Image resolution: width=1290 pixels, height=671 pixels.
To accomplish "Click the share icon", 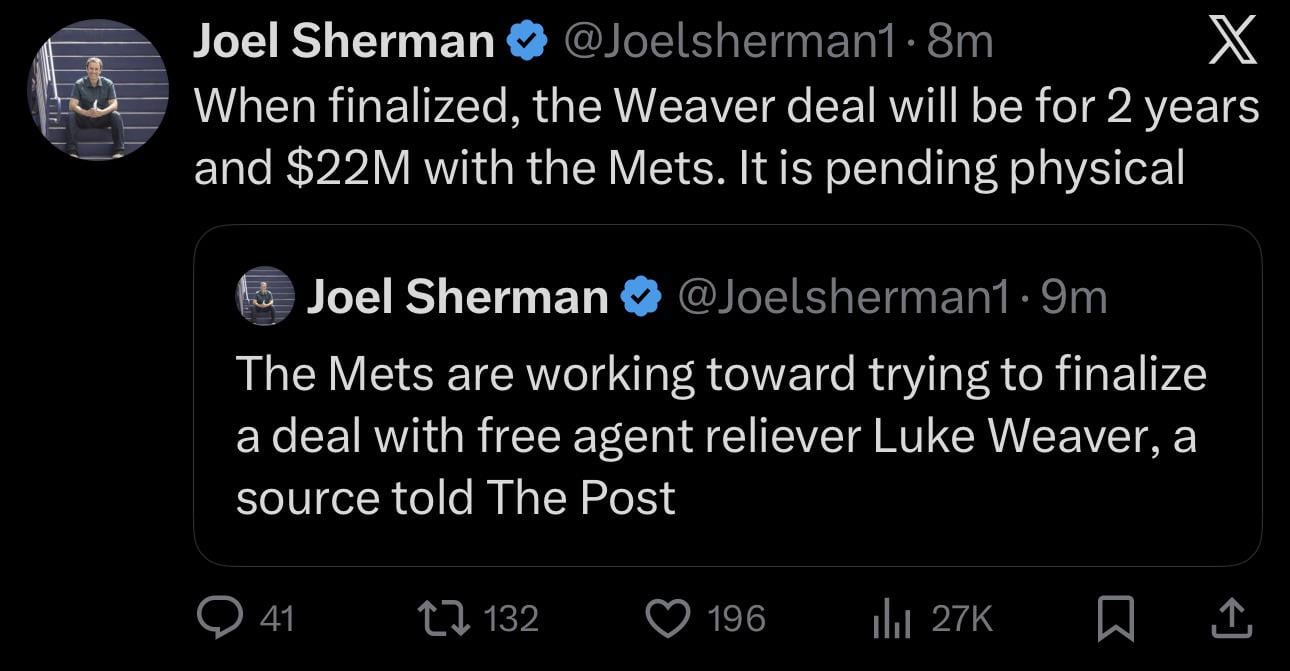I will tap(1230, 617).
